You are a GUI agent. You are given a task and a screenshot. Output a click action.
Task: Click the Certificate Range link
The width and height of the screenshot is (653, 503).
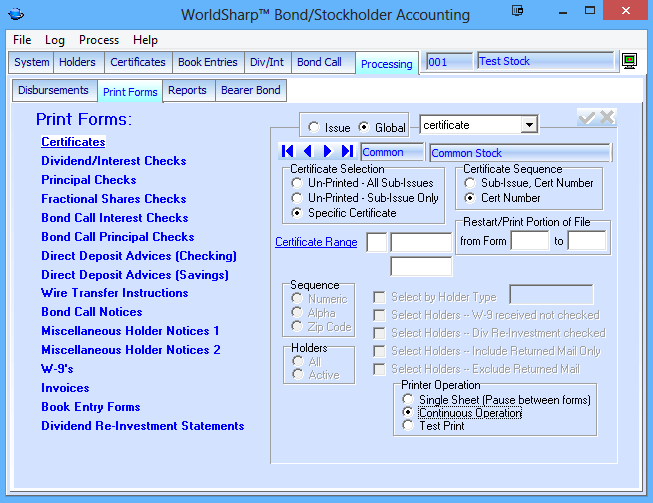click(x=315, y=242)
